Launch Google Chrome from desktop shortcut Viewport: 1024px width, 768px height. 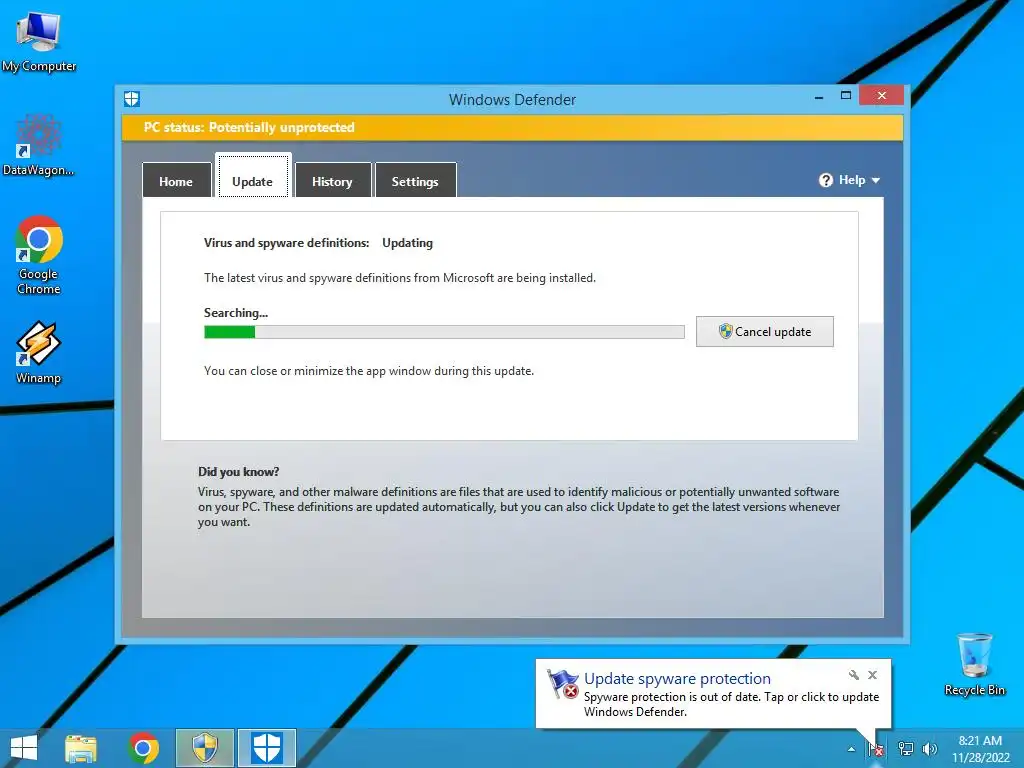pos(39,255)
